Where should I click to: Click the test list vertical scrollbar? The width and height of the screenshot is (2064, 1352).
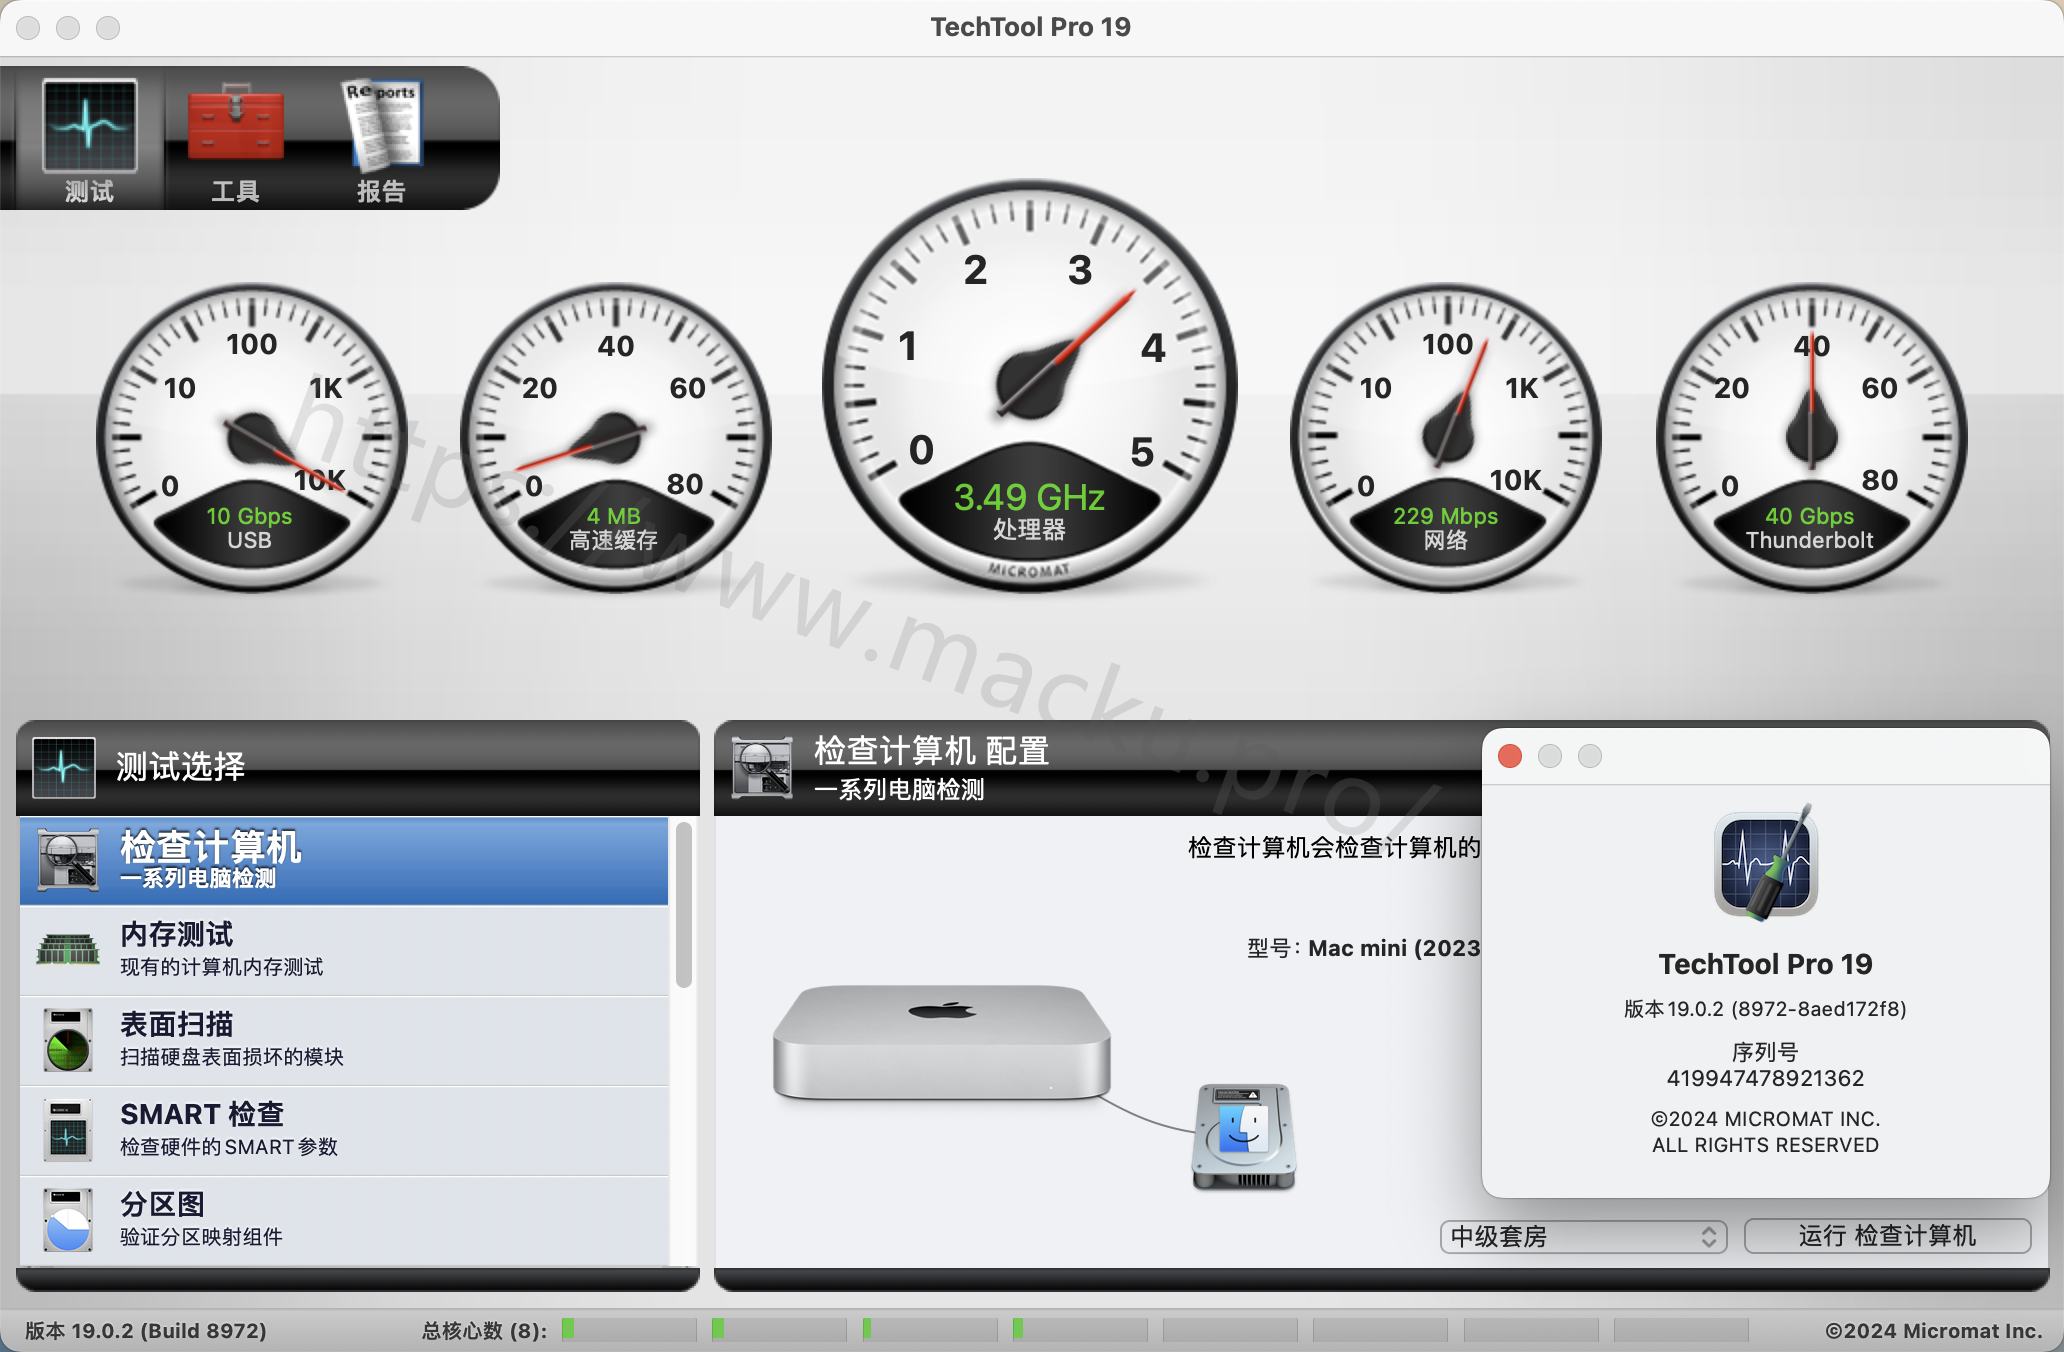(684, 905)
